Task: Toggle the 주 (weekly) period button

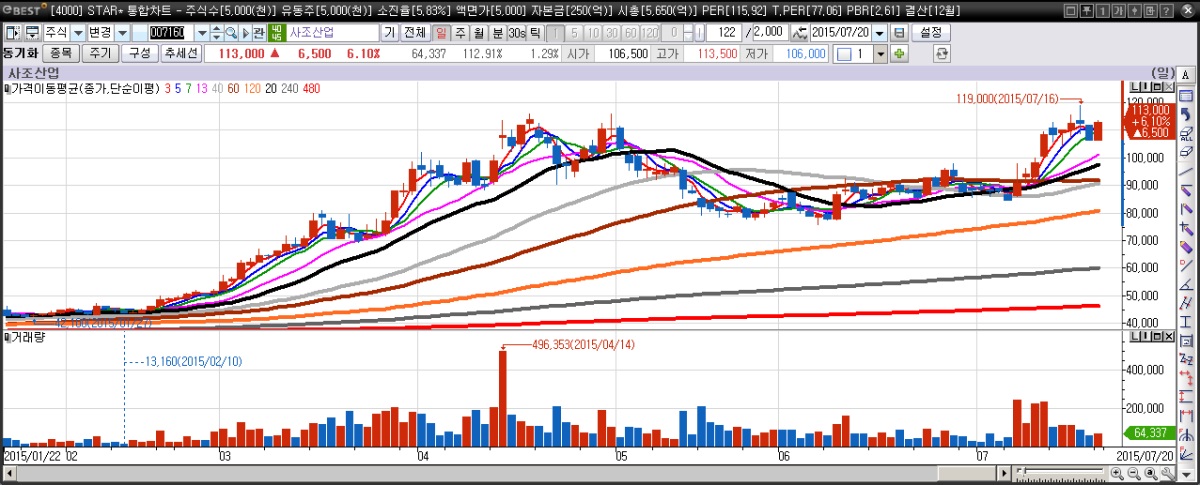Action: click(460, 32)
